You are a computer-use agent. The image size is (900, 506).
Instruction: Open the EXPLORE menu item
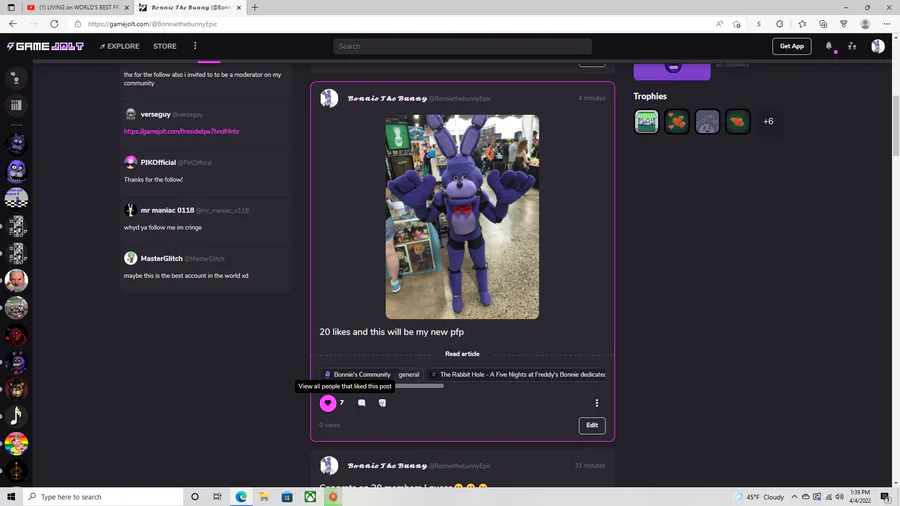pos(120,46)
